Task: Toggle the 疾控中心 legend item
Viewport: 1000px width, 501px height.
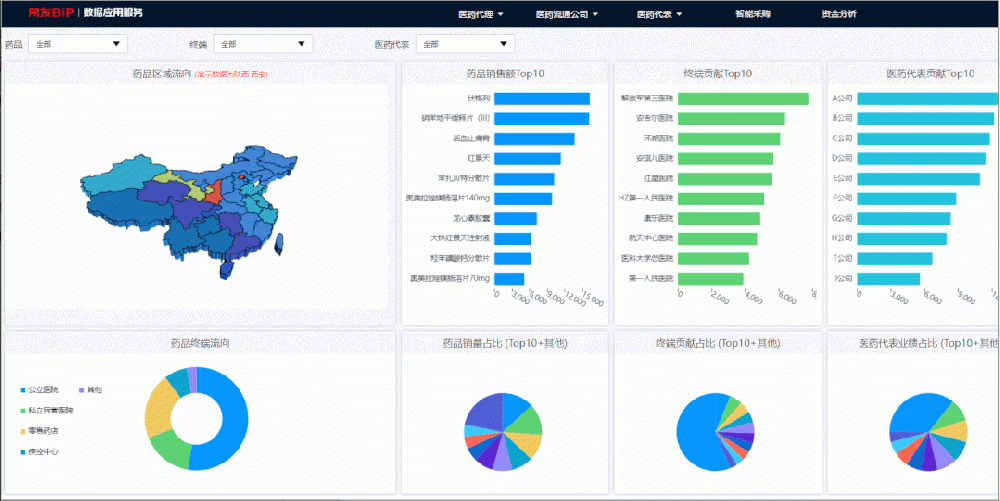Action: click(x=42, y=452)
